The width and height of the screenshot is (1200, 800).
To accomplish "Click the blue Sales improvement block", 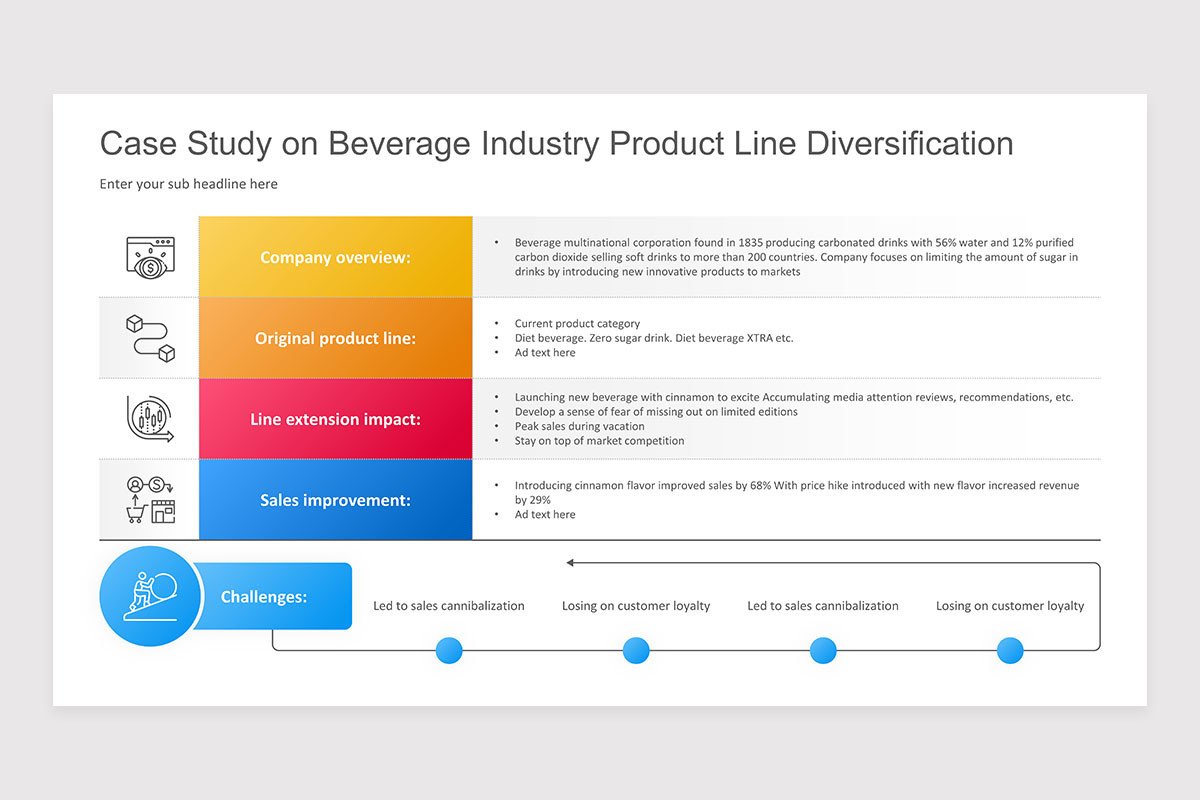I will pos(336,500).
